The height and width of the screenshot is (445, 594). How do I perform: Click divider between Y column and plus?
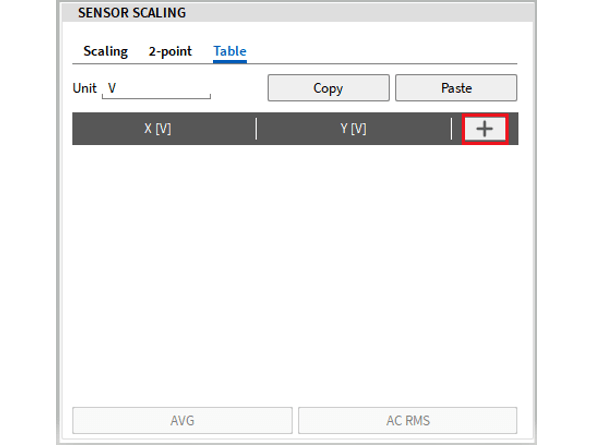pyautogui.click(x=452, y=129)
